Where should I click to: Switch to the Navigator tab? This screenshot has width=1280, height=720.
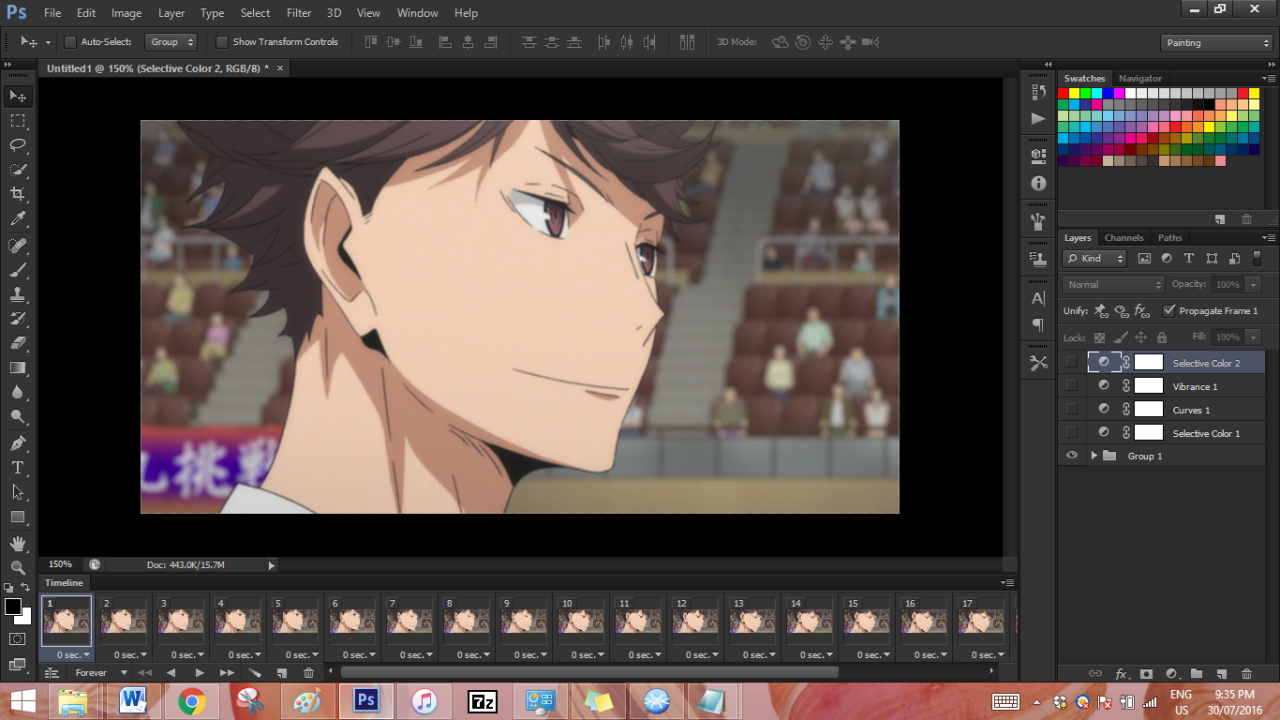click(1140, 78)
